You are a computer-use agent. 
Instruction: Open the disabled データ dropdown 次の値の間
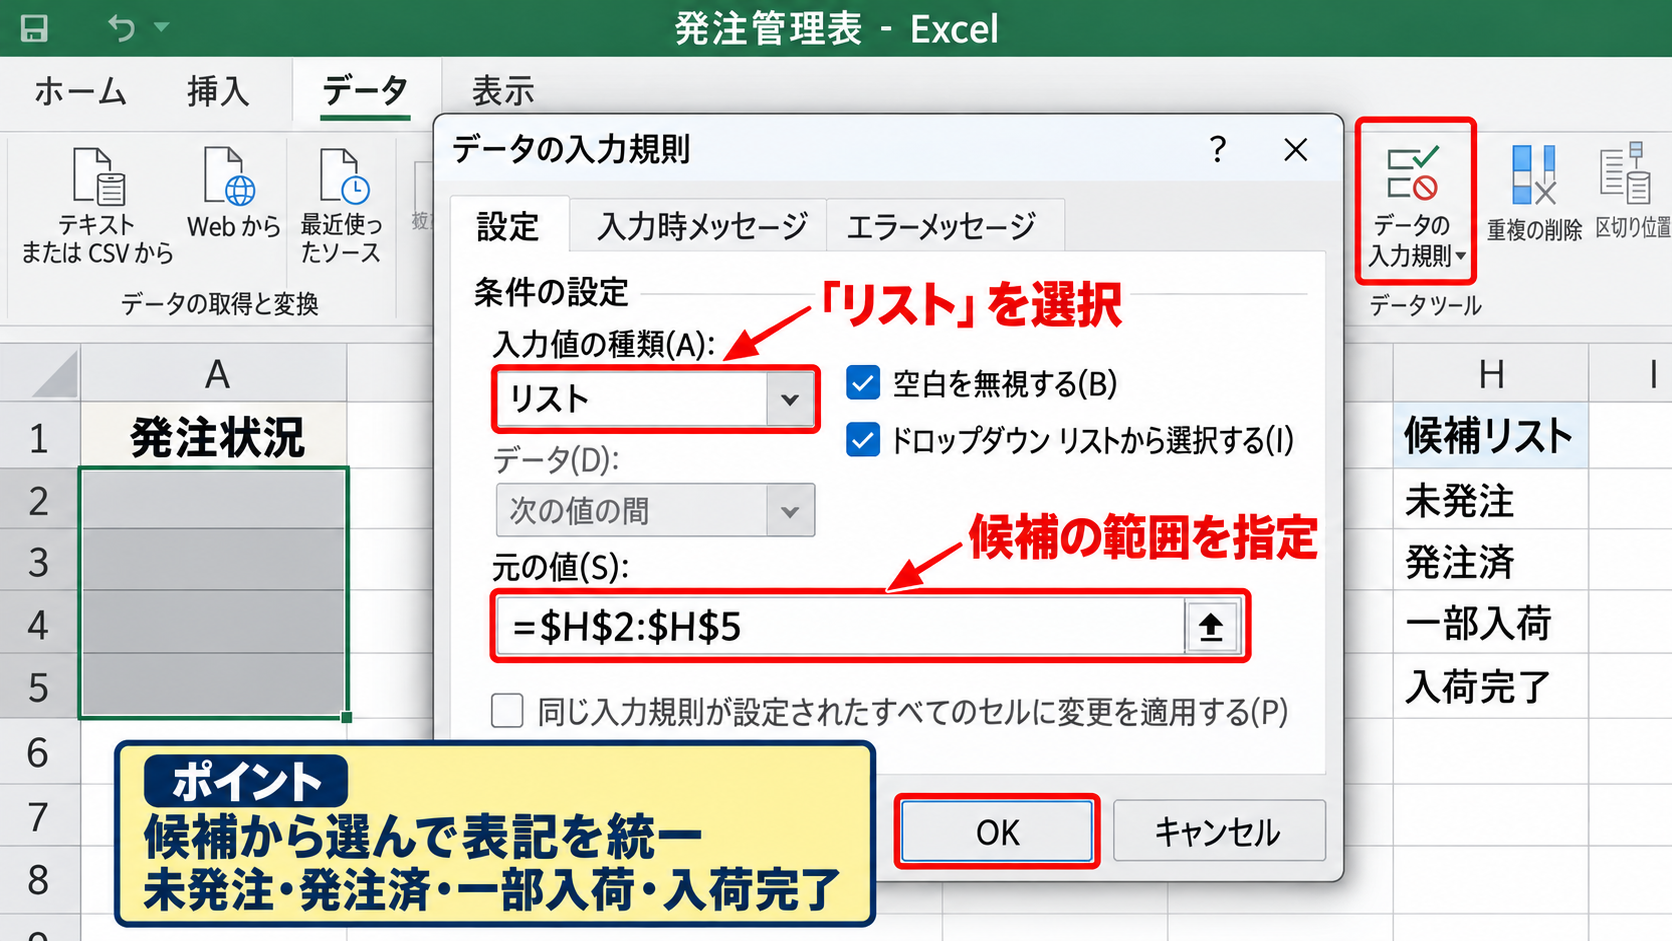click(x=655, y=510)
